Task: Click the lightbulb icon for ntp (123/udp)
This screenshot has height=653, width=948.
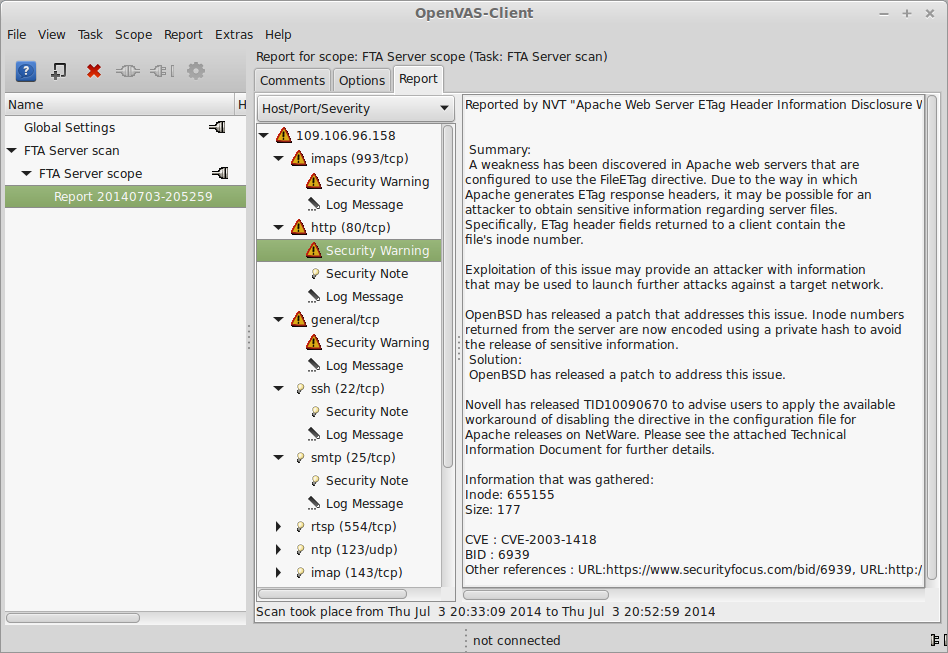Action: [300, 550]
